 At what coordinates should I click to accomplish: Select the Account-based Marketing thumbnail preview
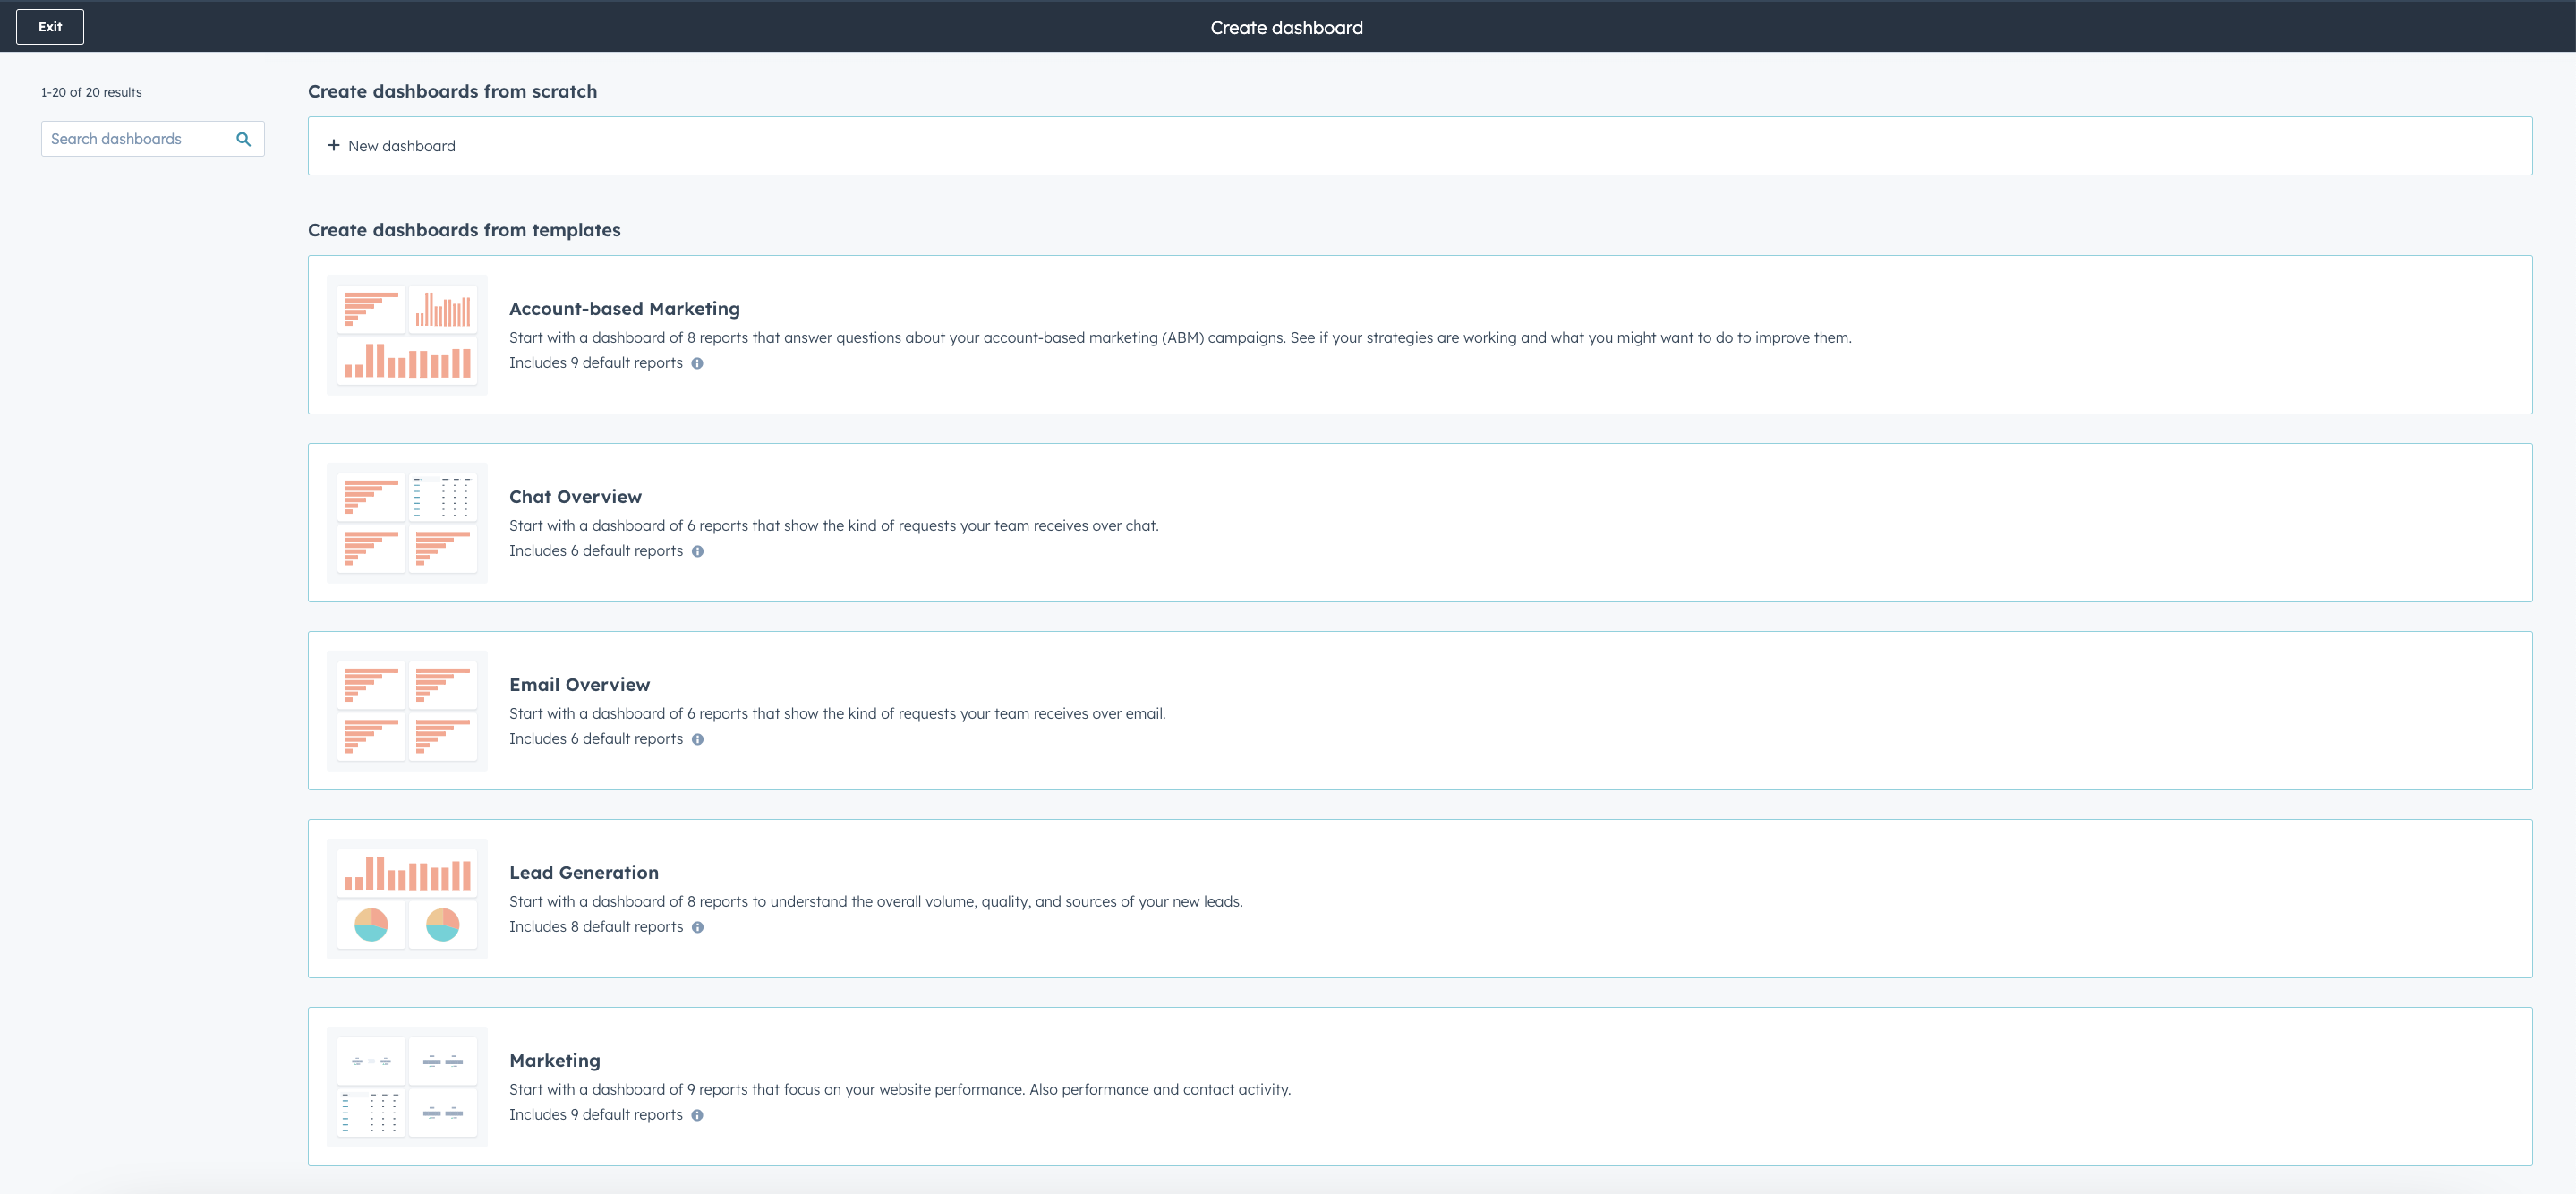tap(407, 335)
